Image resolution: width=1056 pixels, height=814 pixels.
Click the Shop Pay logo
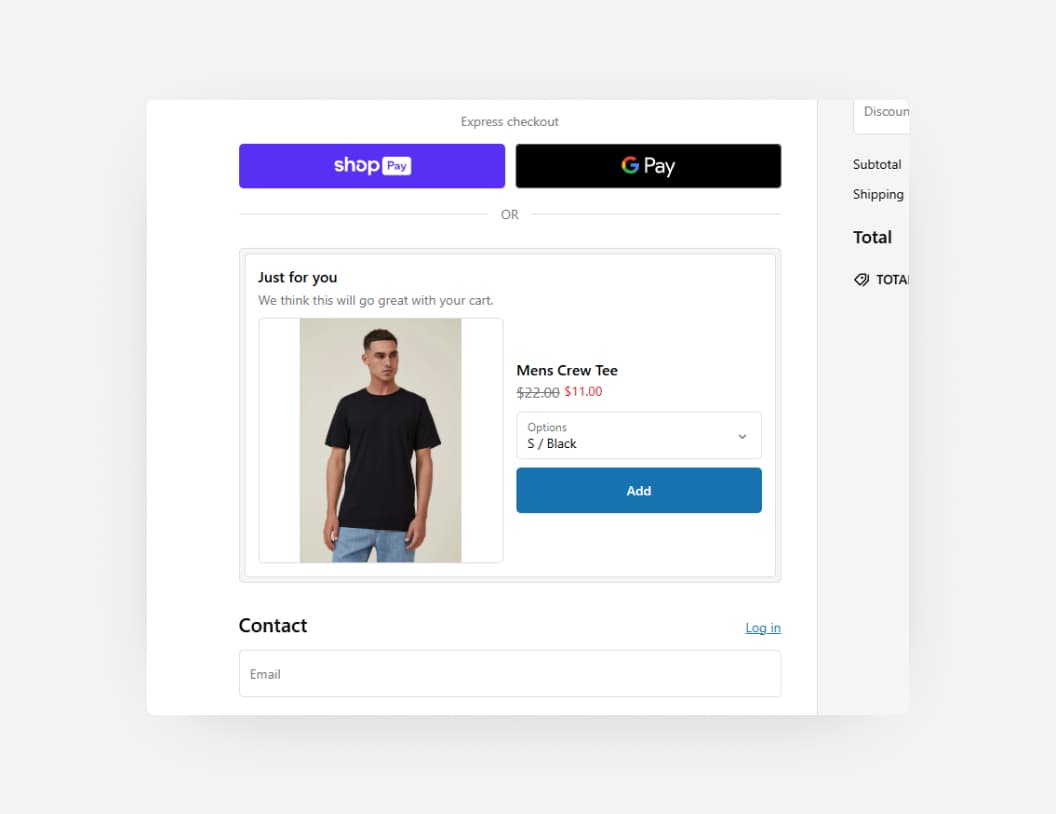372,165
